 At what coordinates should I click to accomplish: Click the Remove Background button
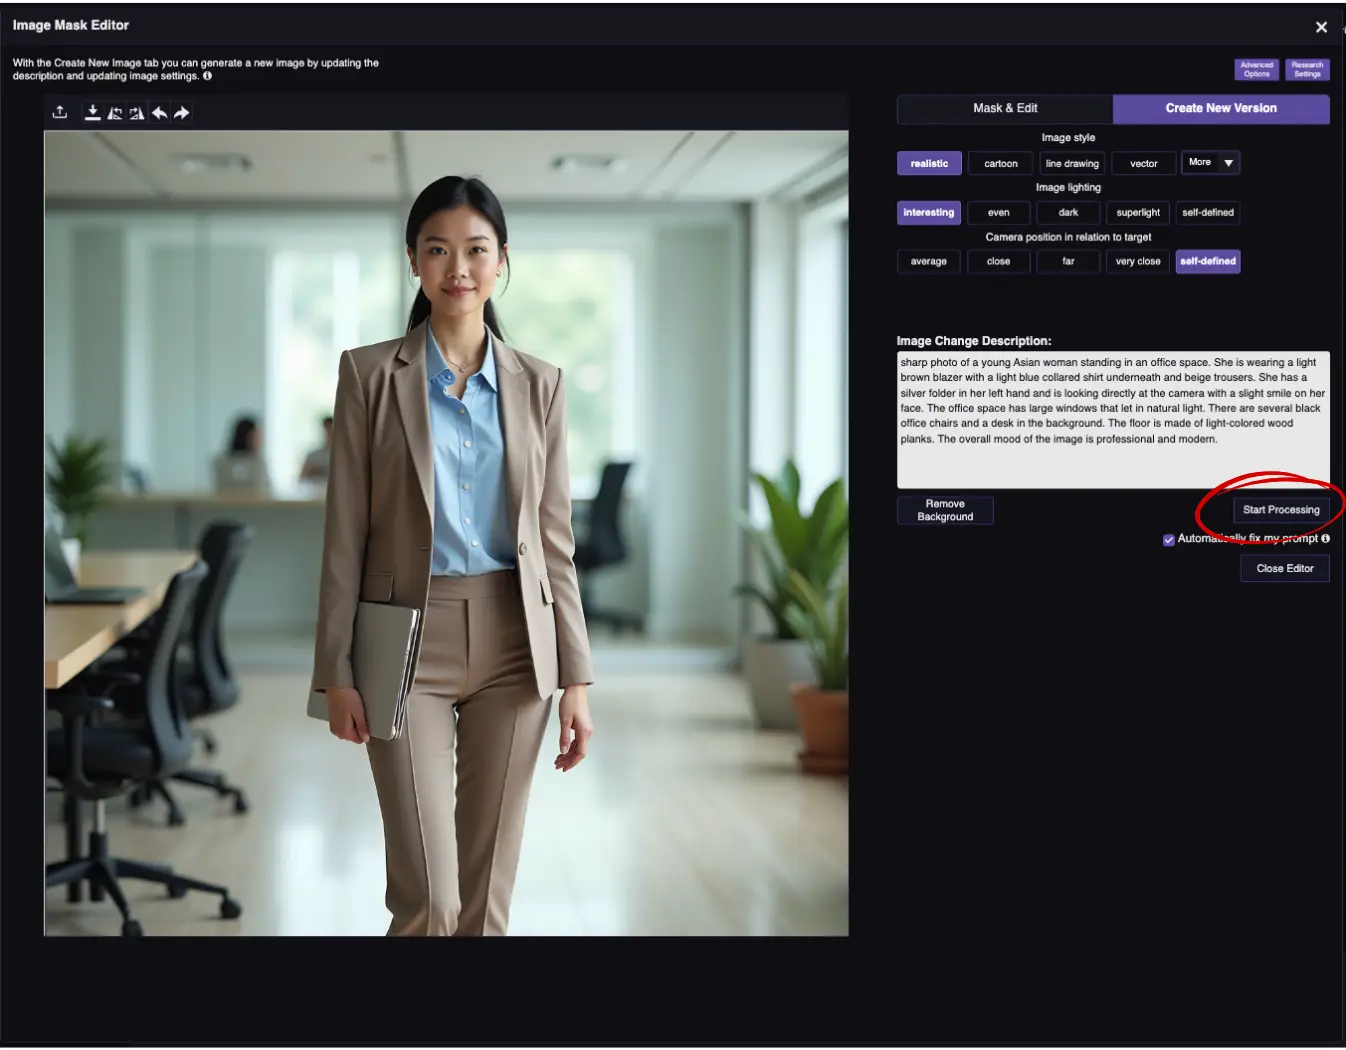click(x=944, y=510)
